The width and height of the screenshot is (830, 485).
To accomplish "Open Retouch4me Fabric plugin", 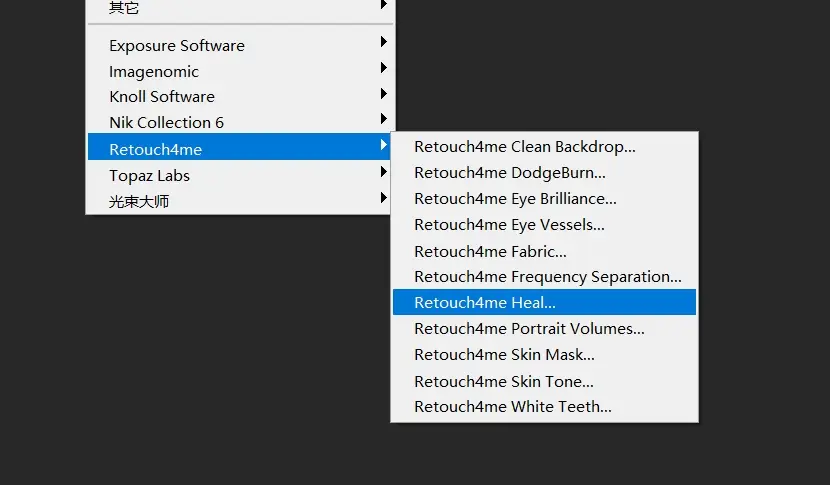I will coord(490,251).
